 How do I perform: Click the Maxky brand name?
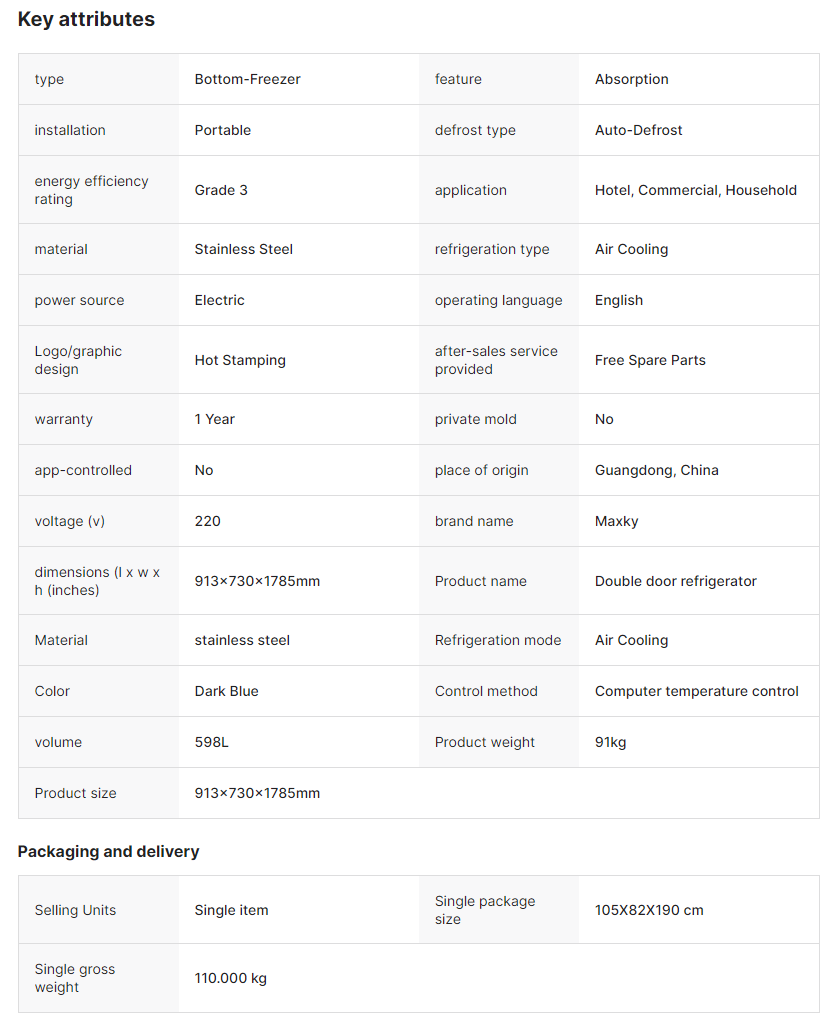(616, 521)
